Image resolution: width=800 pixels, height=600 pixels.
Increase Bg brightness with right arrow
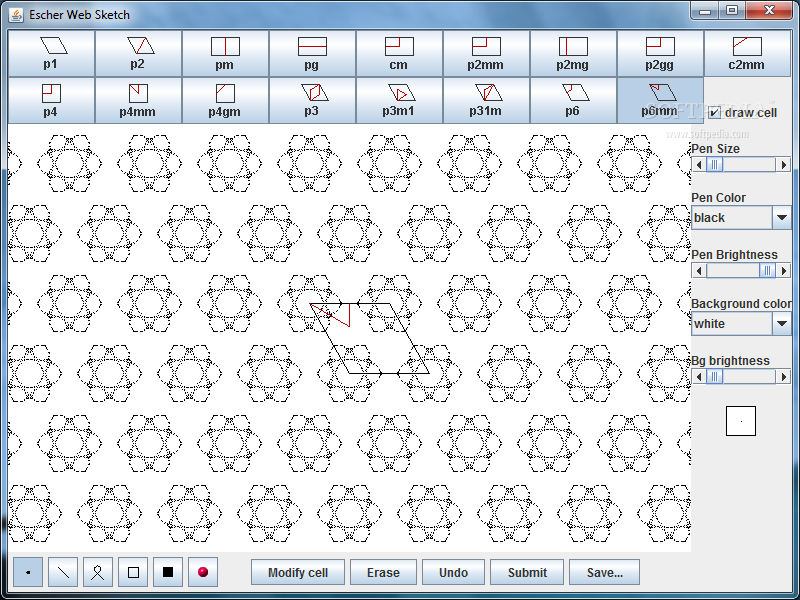click(784, 377)
